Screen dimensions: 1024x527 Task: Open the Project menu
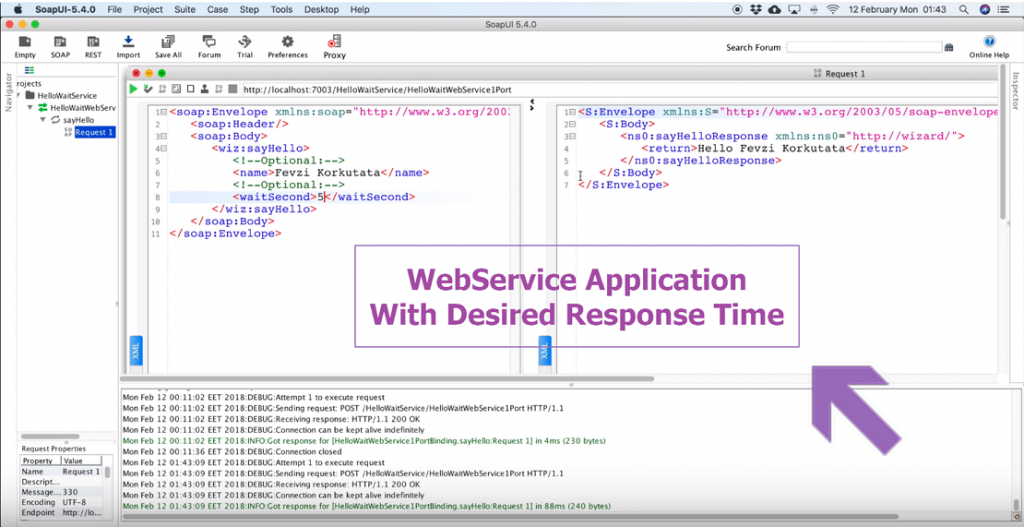pyautogui.click(x=148, y=10)
